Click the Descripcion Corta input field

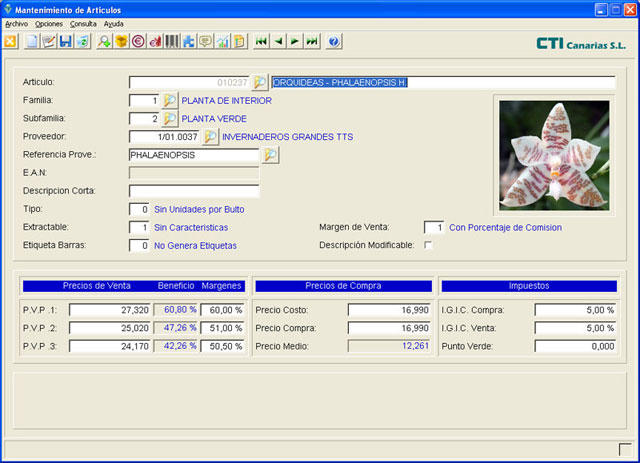[x=194, y=191]
